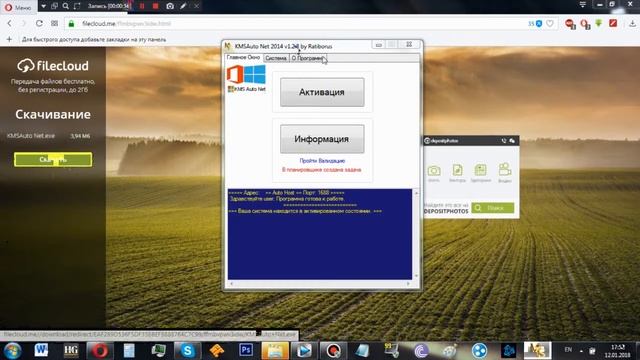Click the green padlock security icon
Viewport: 640px width, 360px height.
pyautogui.click(x=71, y=24)
